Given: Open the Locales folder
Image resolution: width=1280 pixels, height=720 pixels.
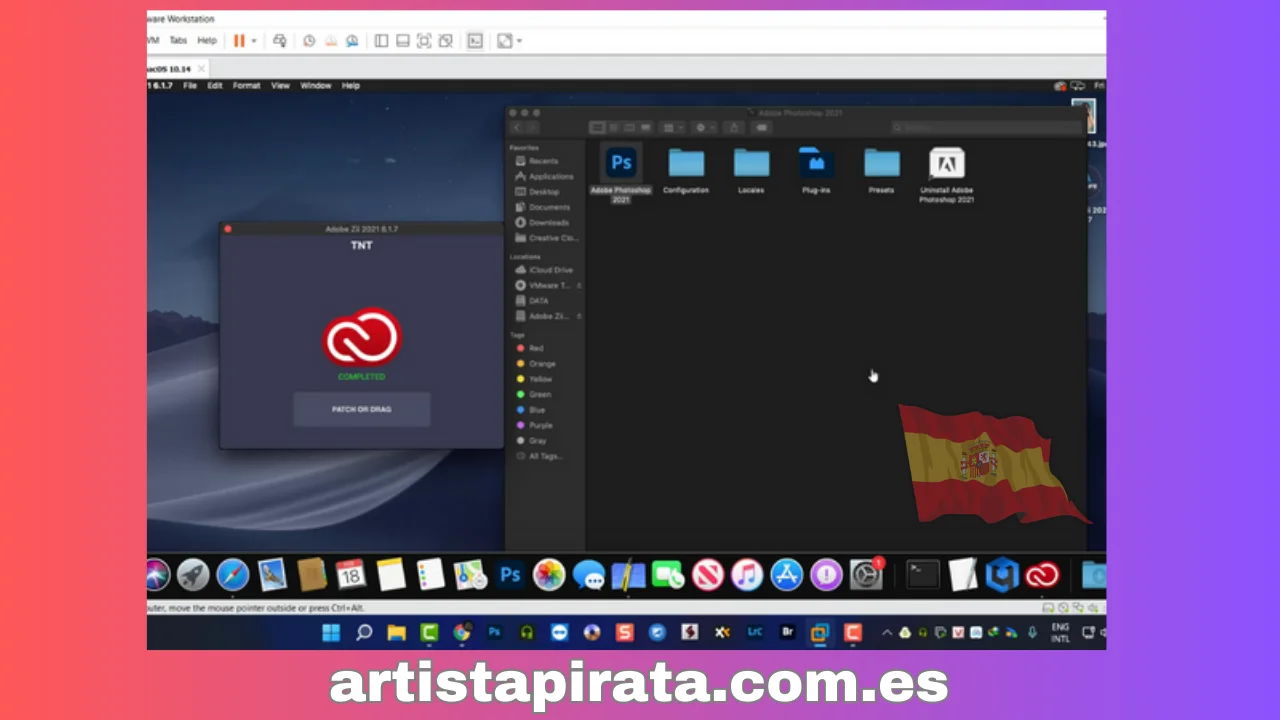Looking at the screenshot, I should [751, 163].
